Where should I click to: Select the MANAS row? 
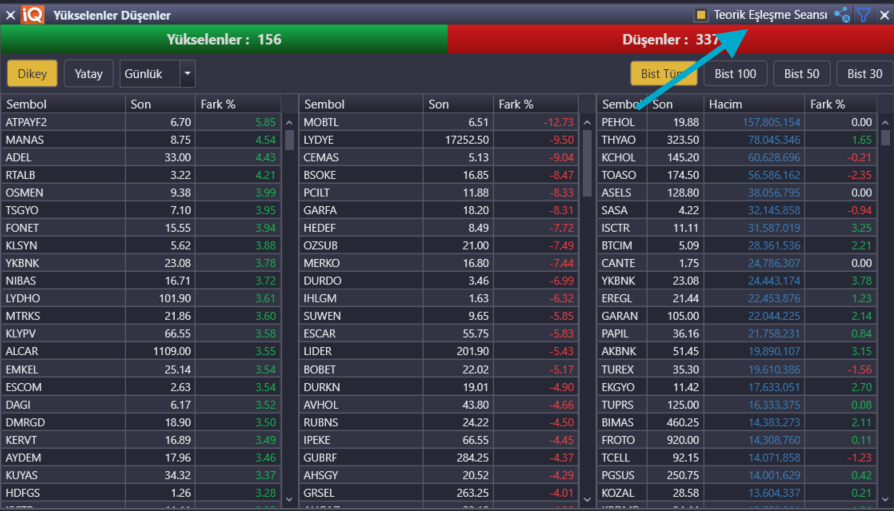[141, 140]
